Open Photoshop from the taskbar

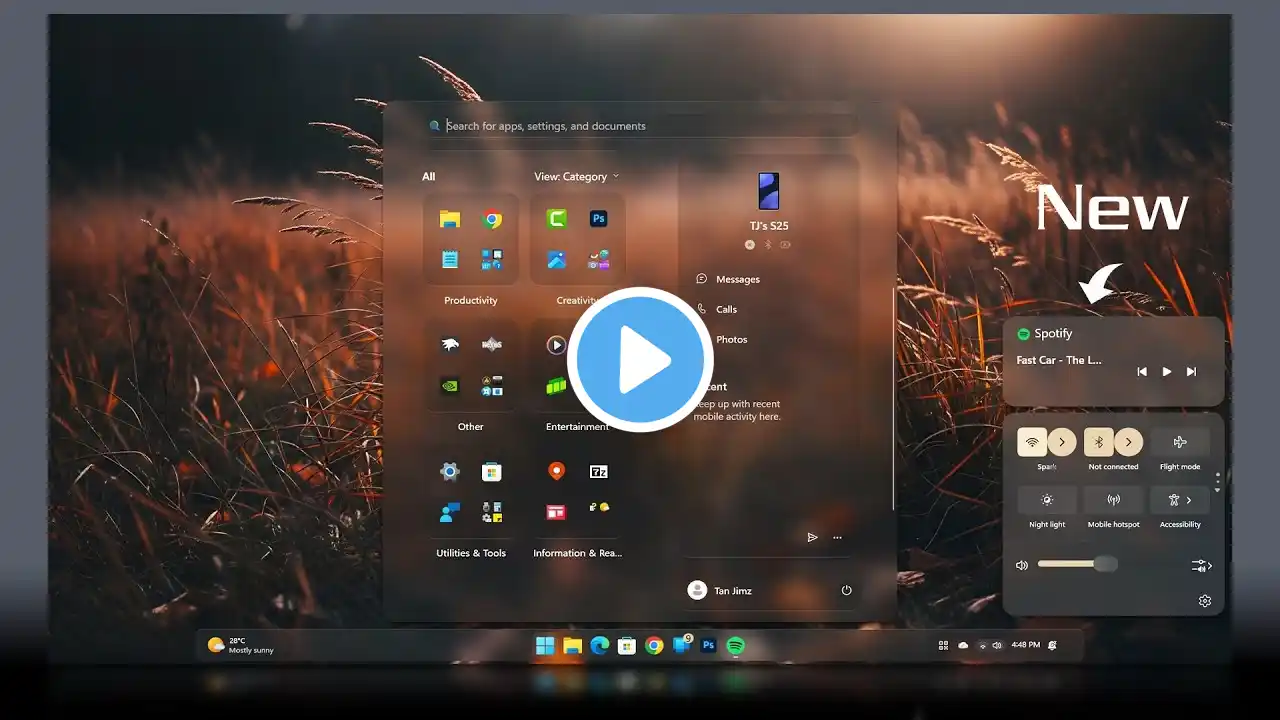coord(708,646)
